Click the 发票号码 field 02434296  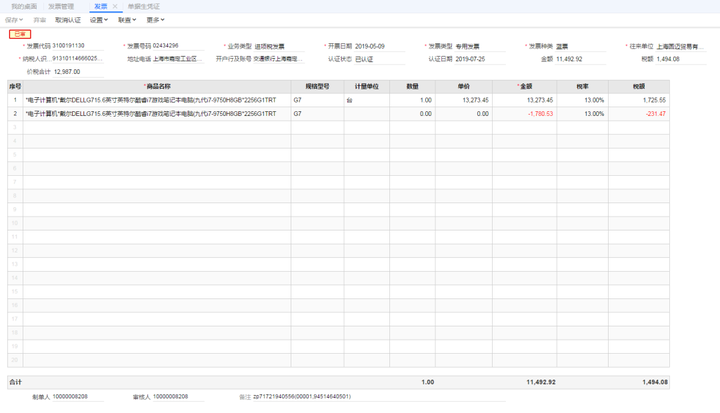pyautogui.click(x=178, y=46)
